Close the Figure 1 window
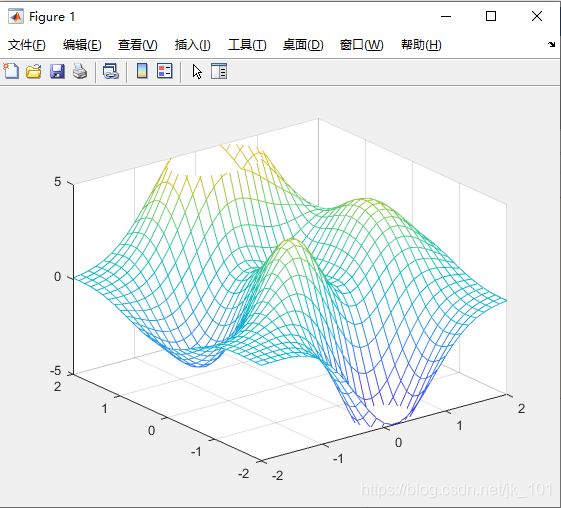The height and width of the screenshot is (508, 561). [x=537, y=16]
